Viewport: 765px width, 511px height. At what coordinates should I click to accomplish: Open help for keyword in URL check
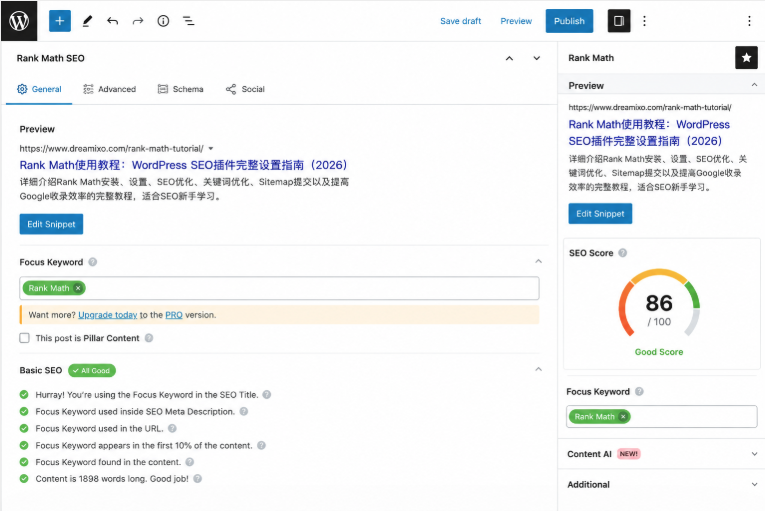click(x=172, y=429)
